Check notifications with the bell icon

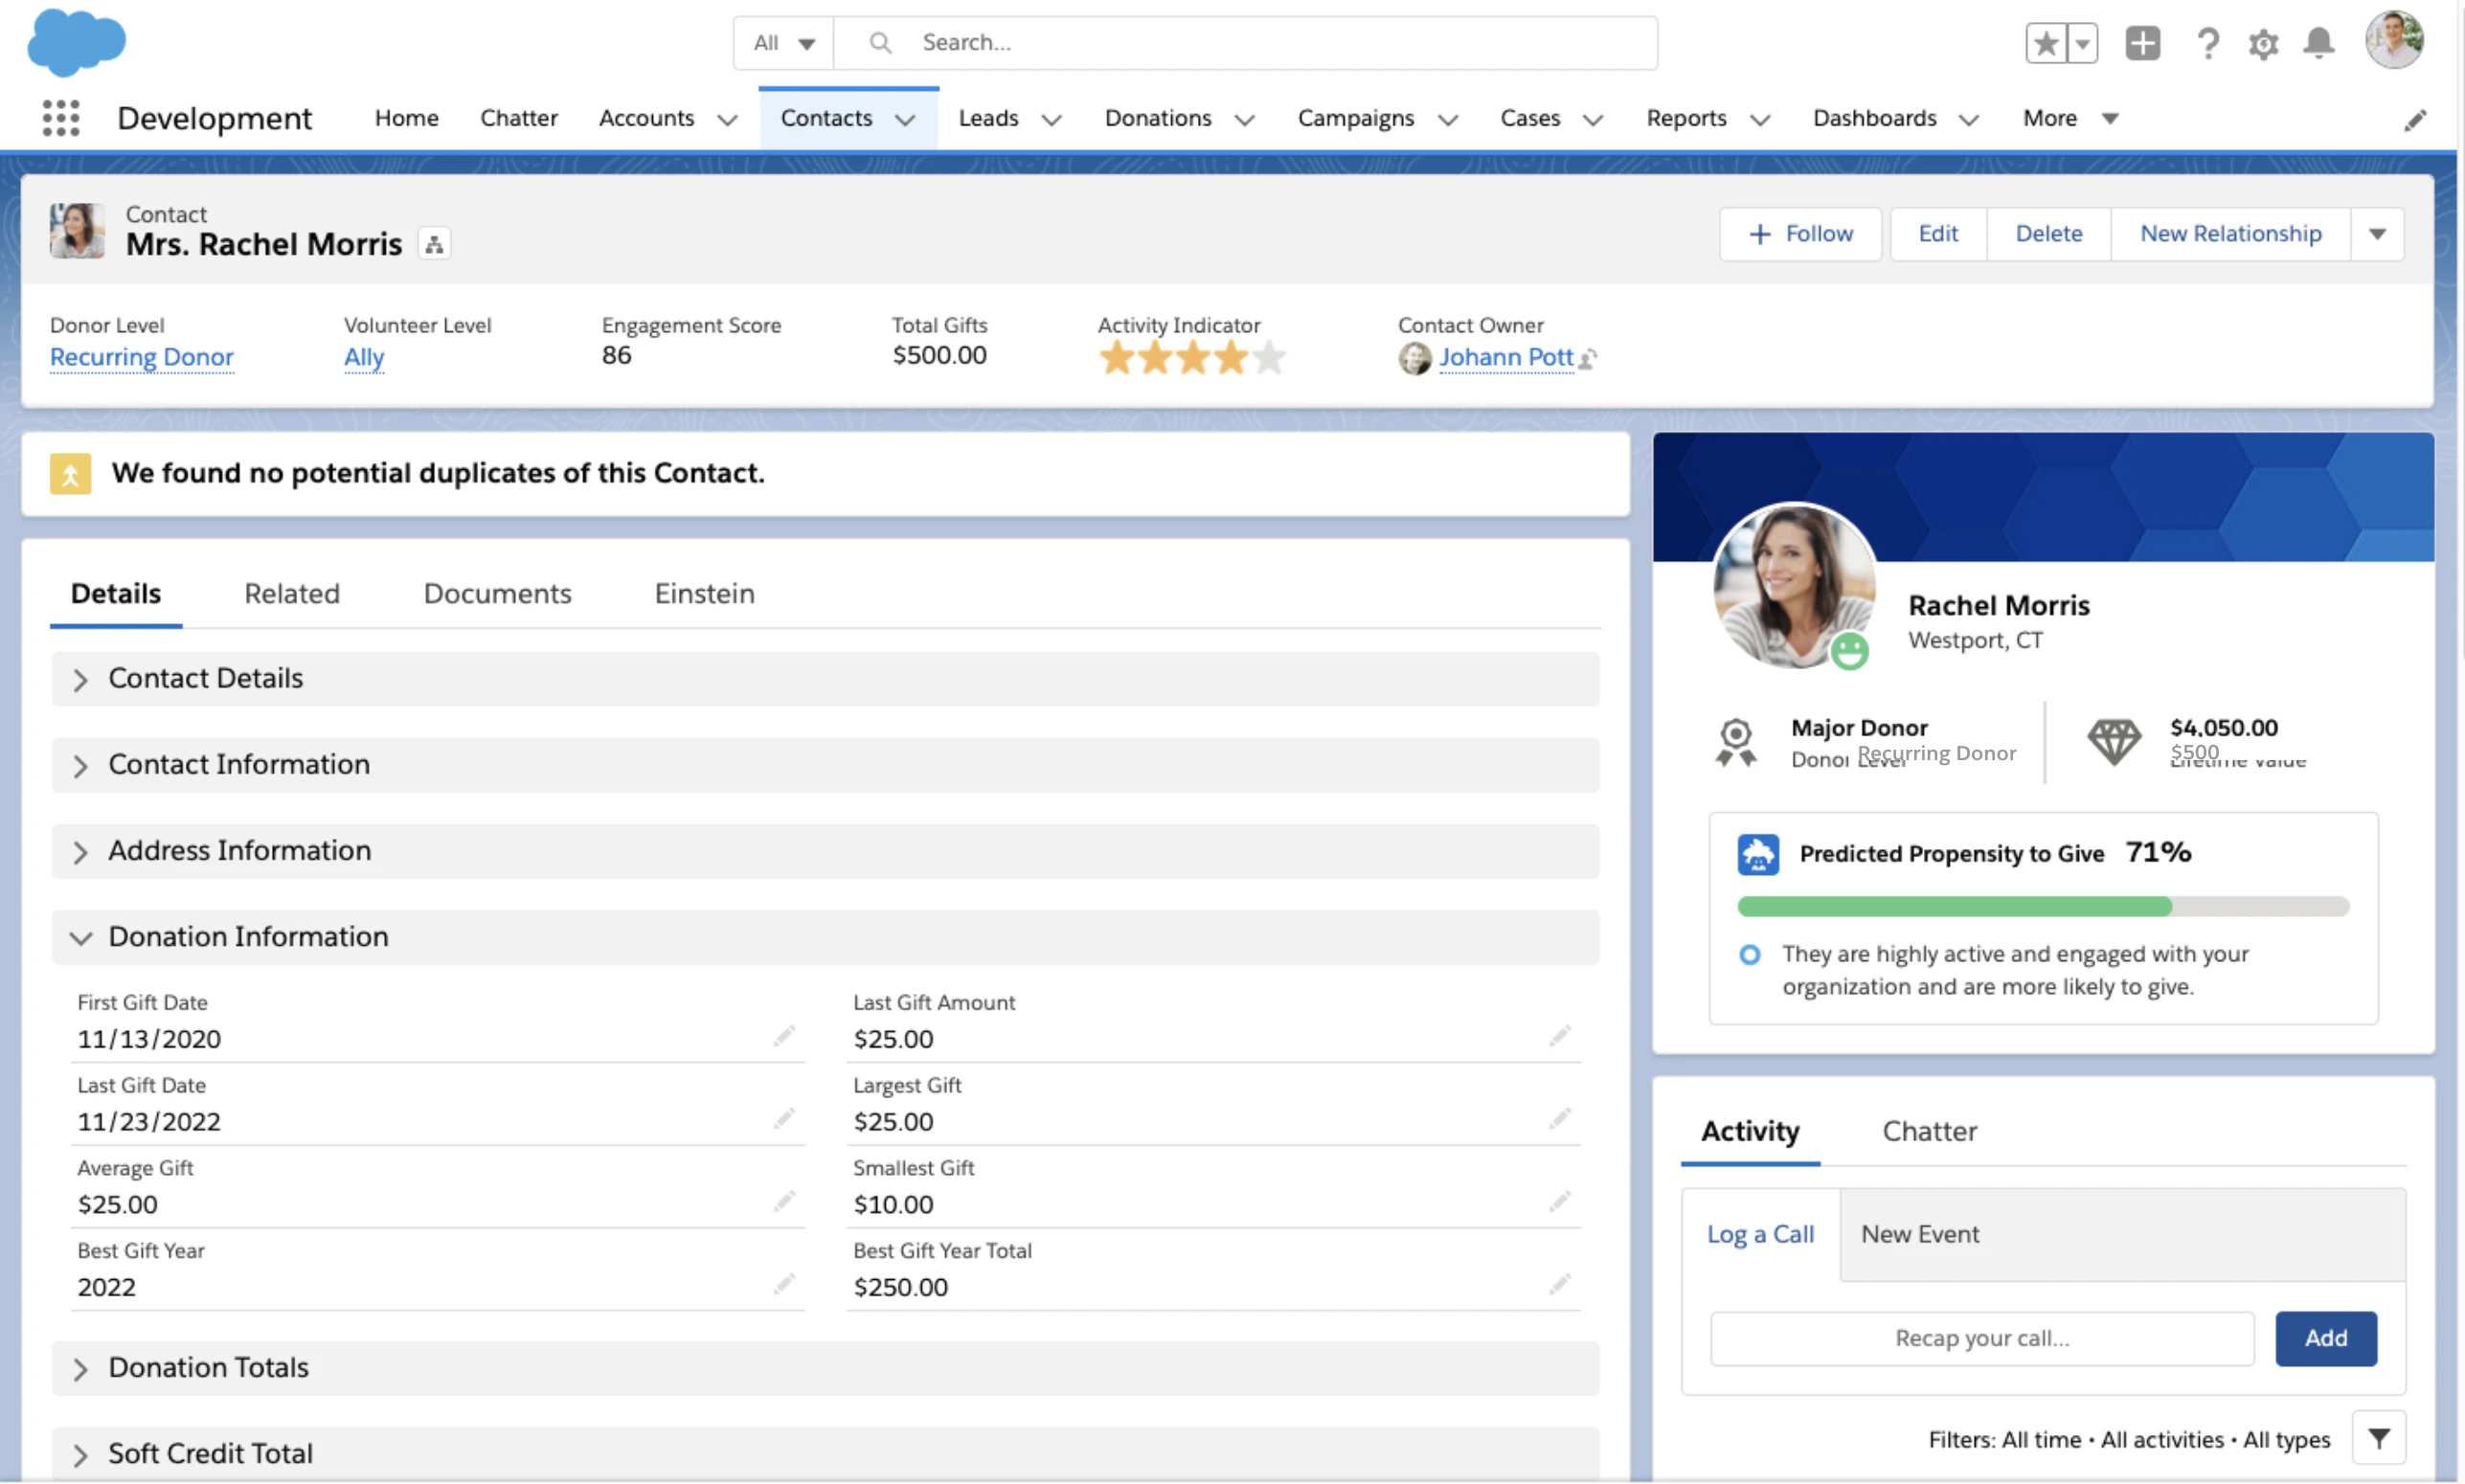[2318, 43]
